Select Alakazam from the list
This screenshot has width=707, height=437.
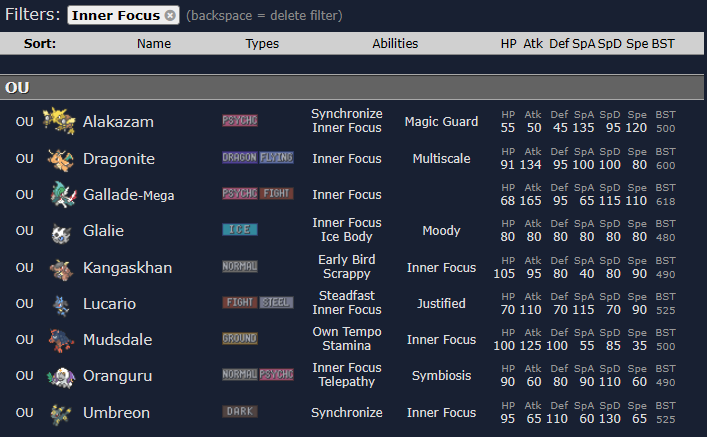pyautogui.click(x=118, y=122)
